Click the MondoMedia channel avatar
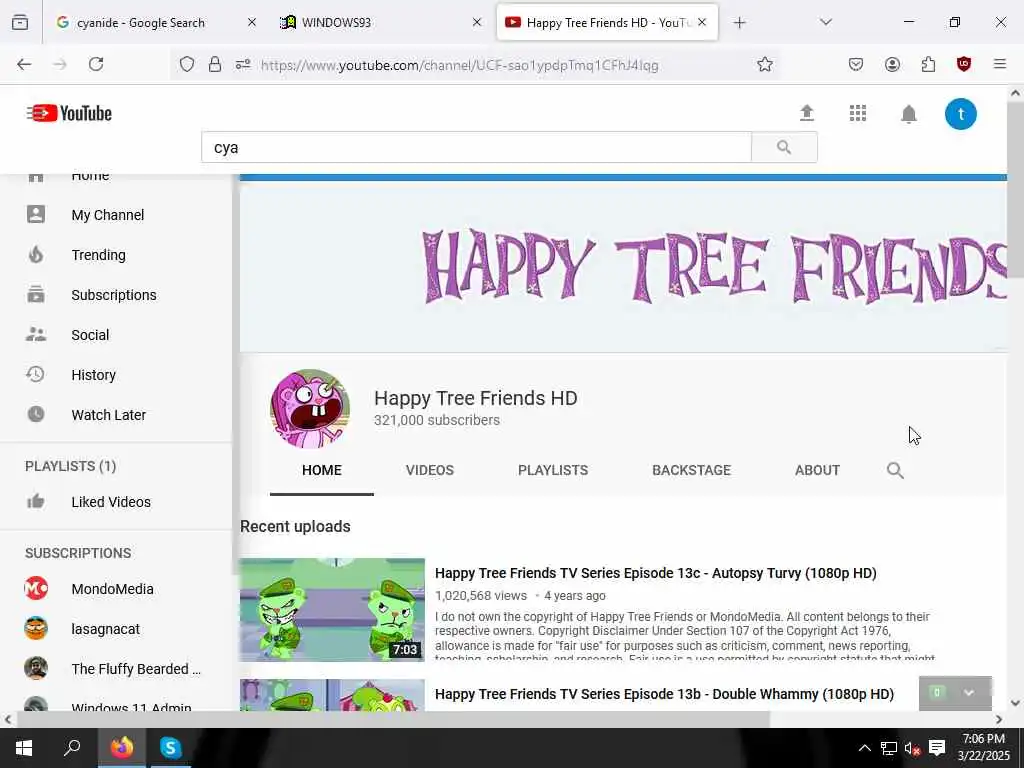1024x768 pixels. (x=36, y=588)
